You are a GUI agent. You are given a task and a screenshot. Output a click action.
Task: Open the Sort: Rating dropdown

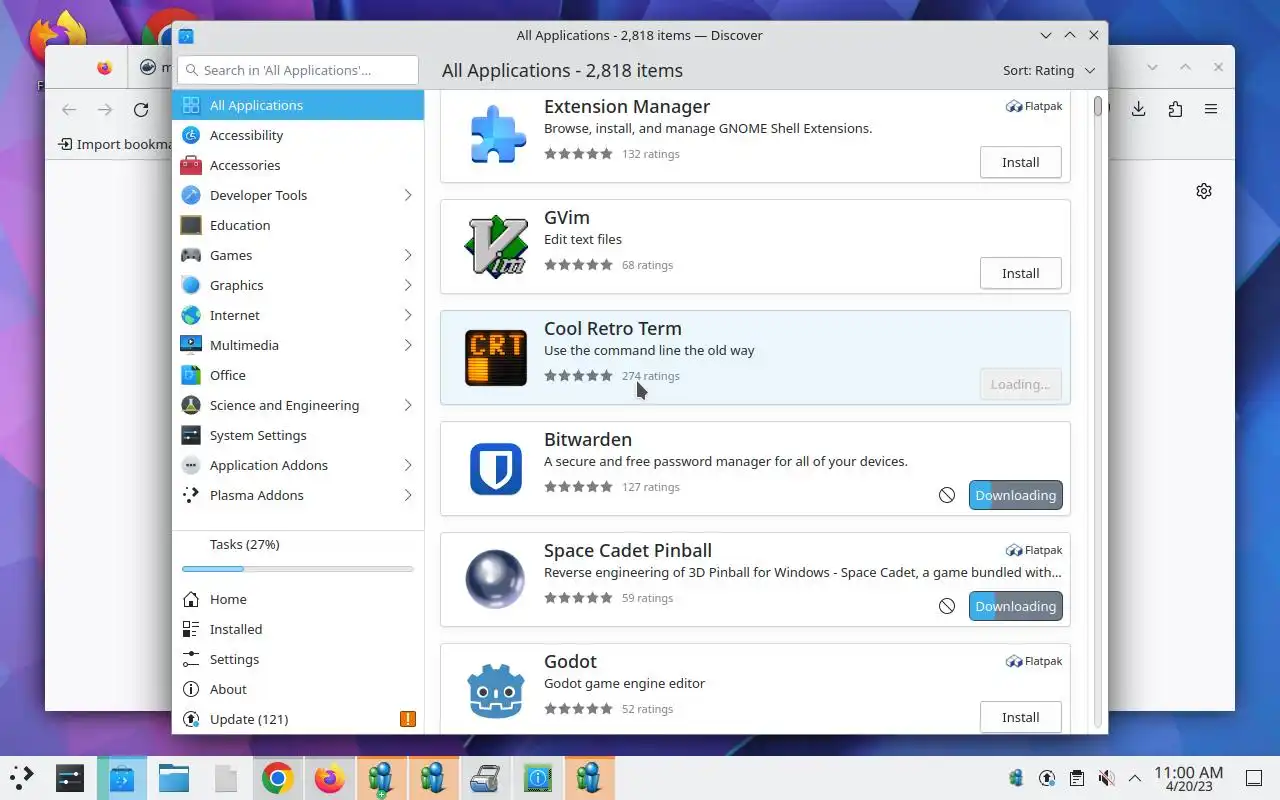pos(1049,70)
